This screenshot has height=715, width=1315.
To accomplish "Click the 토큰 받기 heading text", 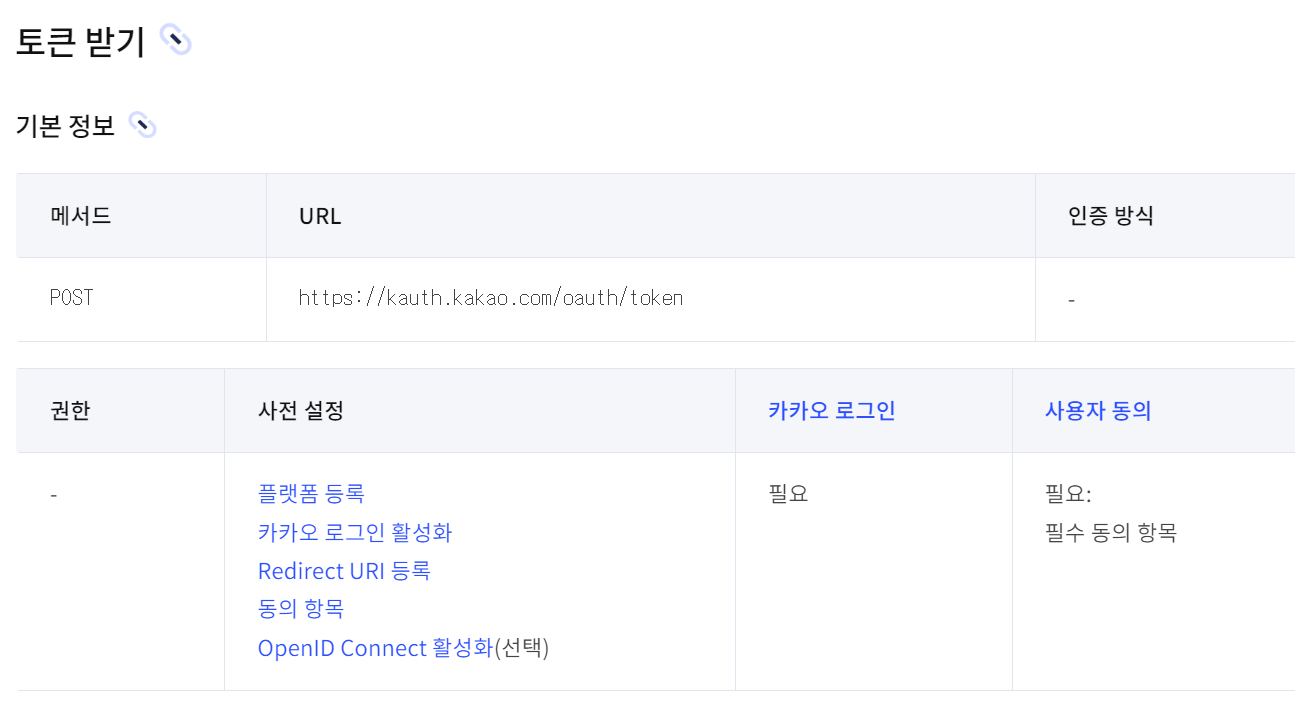I will point(81,41).
